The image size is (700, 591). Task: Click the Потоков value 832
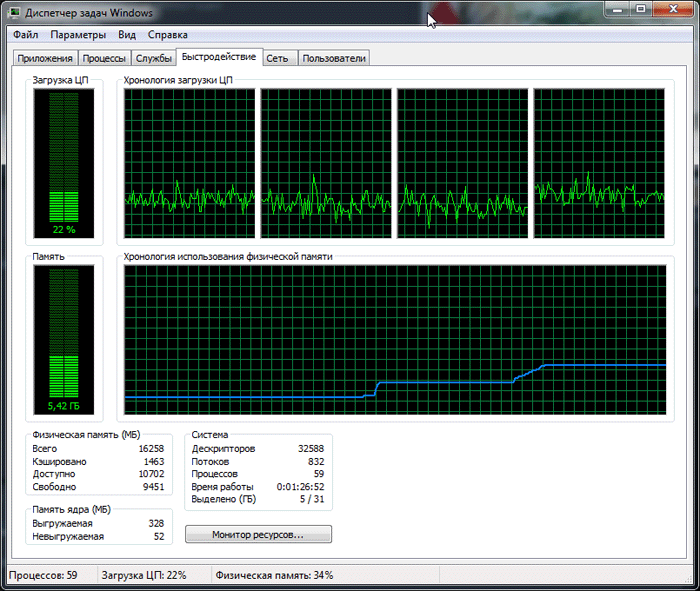point(316,461)
